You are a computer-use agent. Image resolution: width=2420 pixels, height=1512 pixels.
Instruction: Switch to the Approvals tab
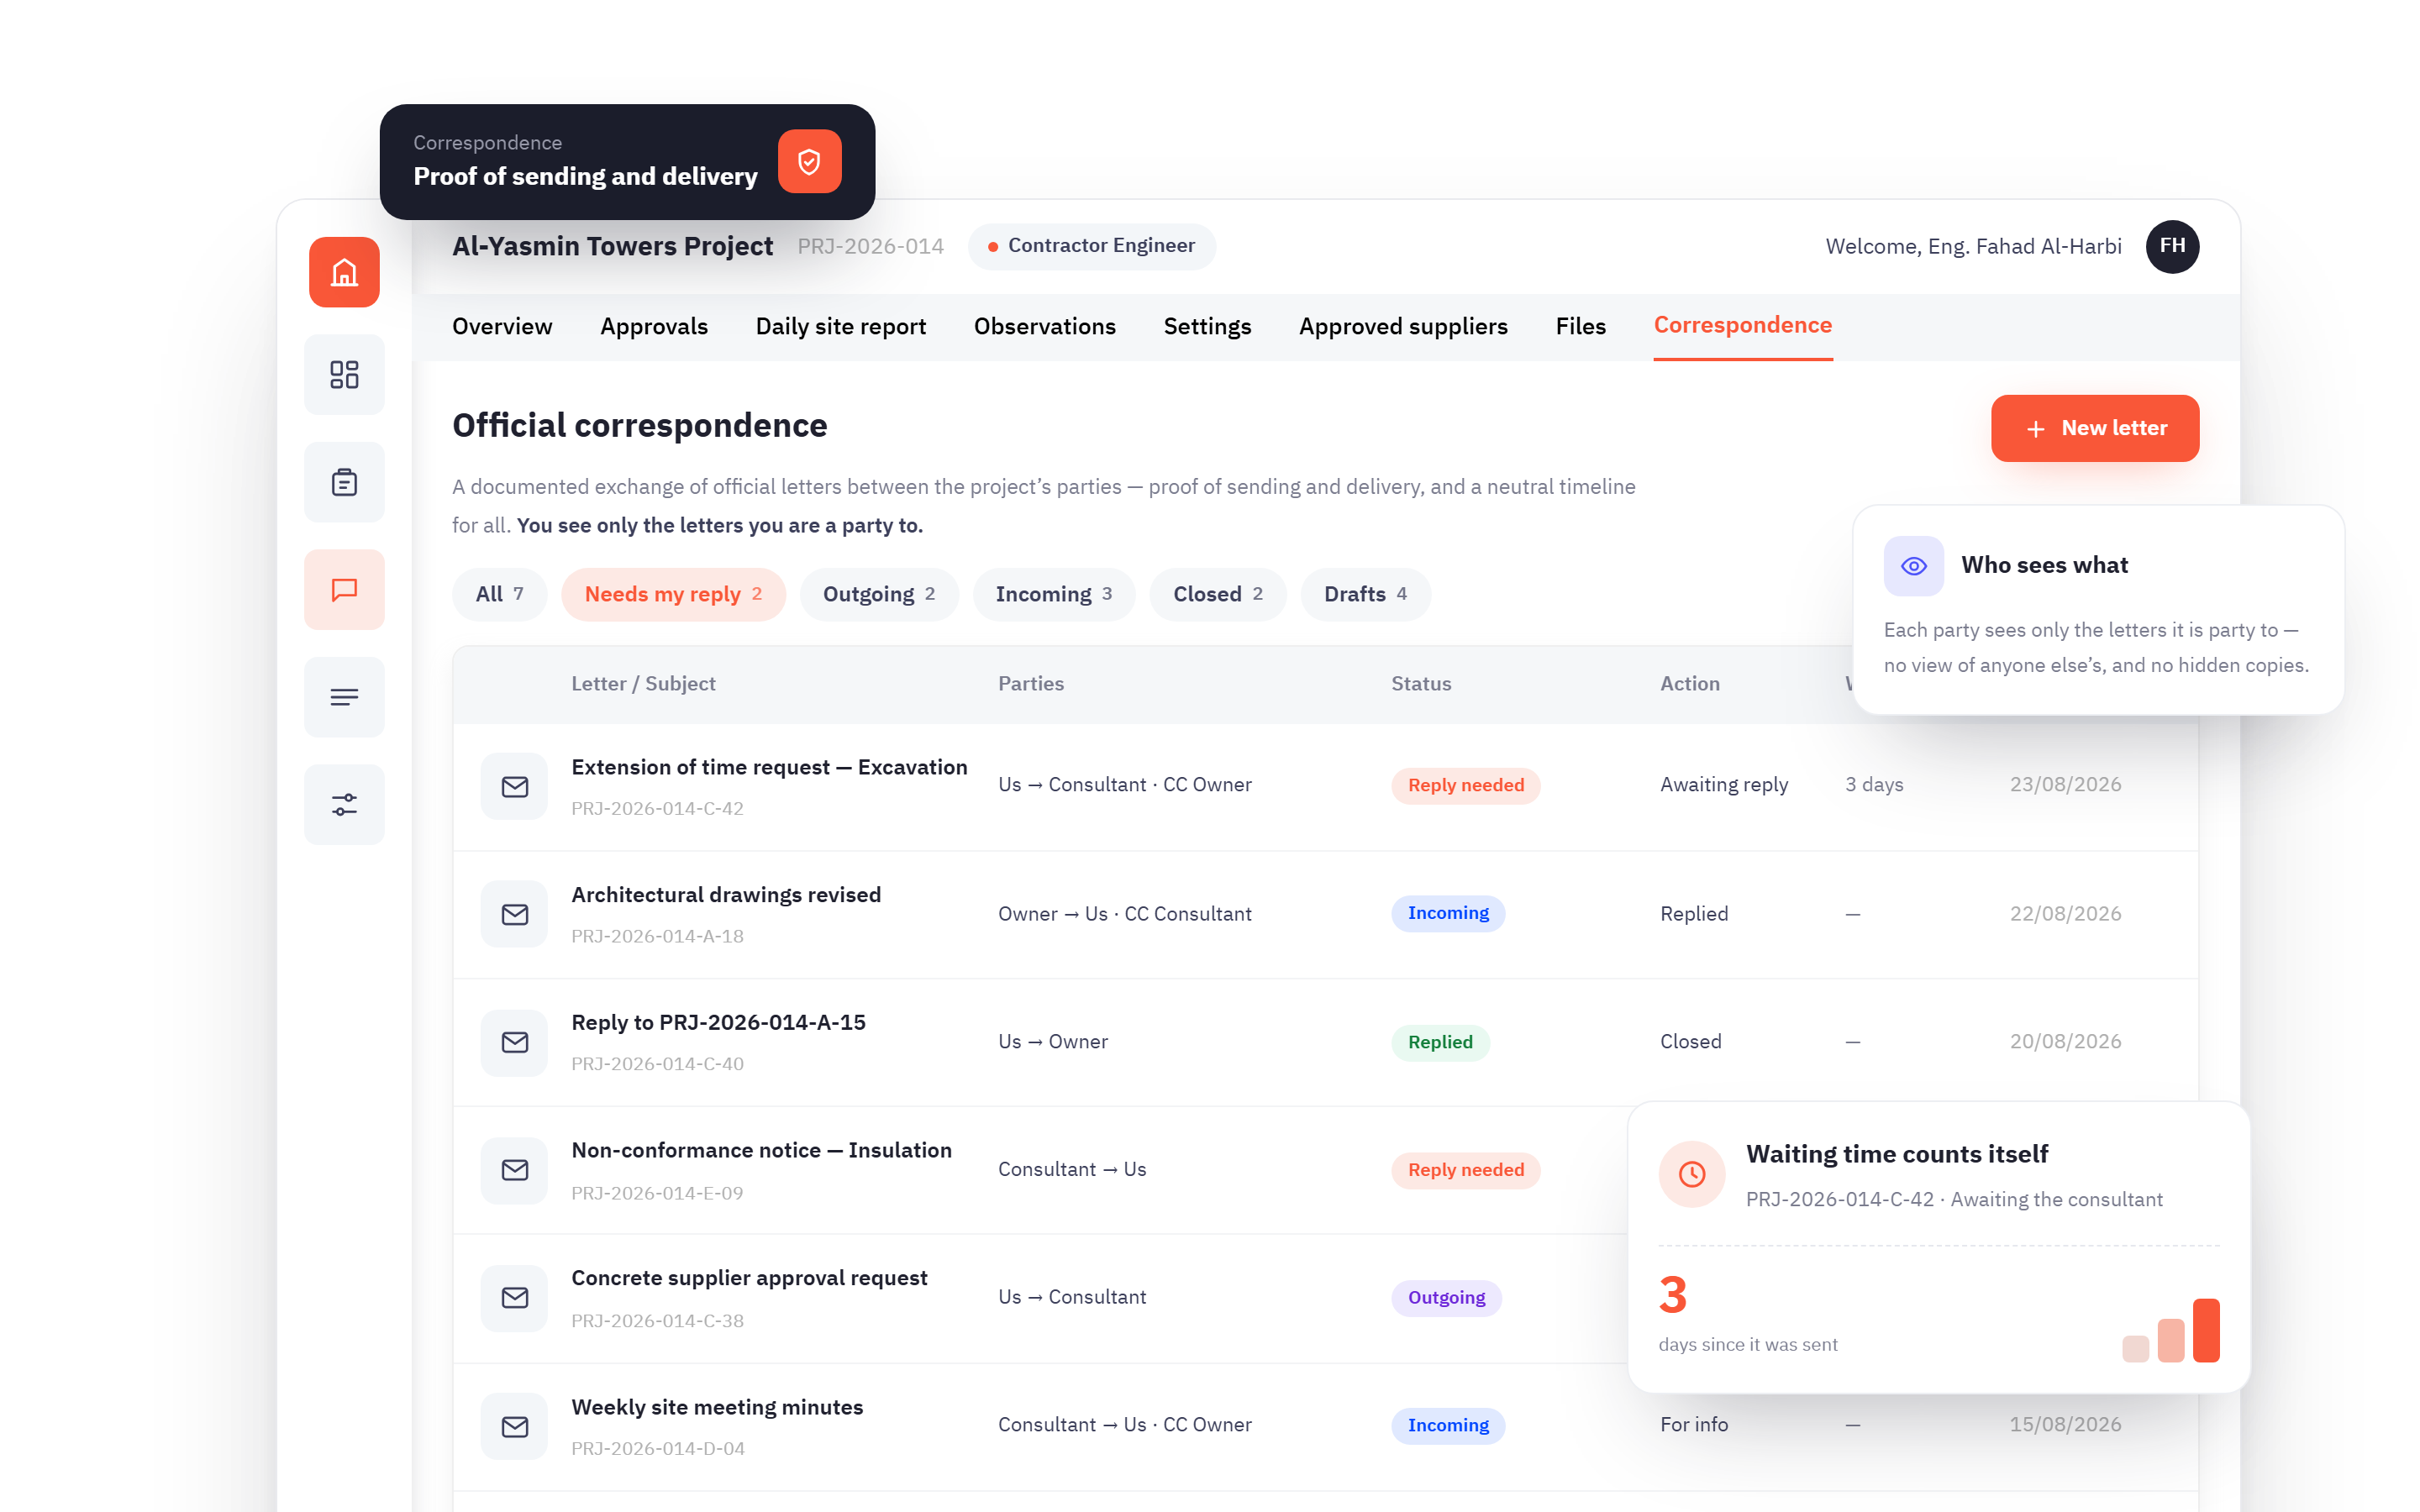coord(654,326)
